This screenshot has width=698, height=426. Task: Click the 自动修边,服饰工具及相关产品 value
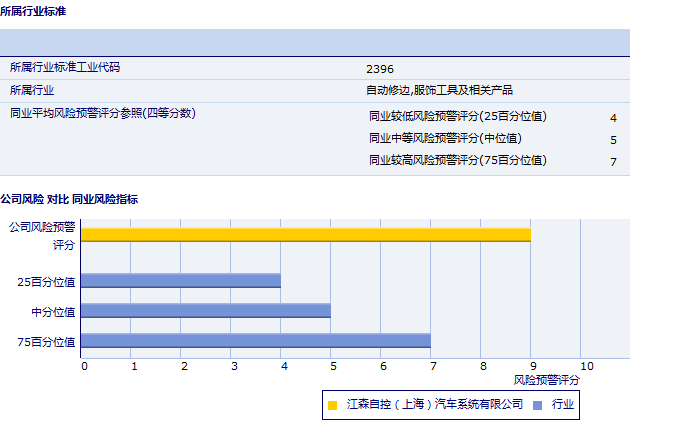coord(439,90)
